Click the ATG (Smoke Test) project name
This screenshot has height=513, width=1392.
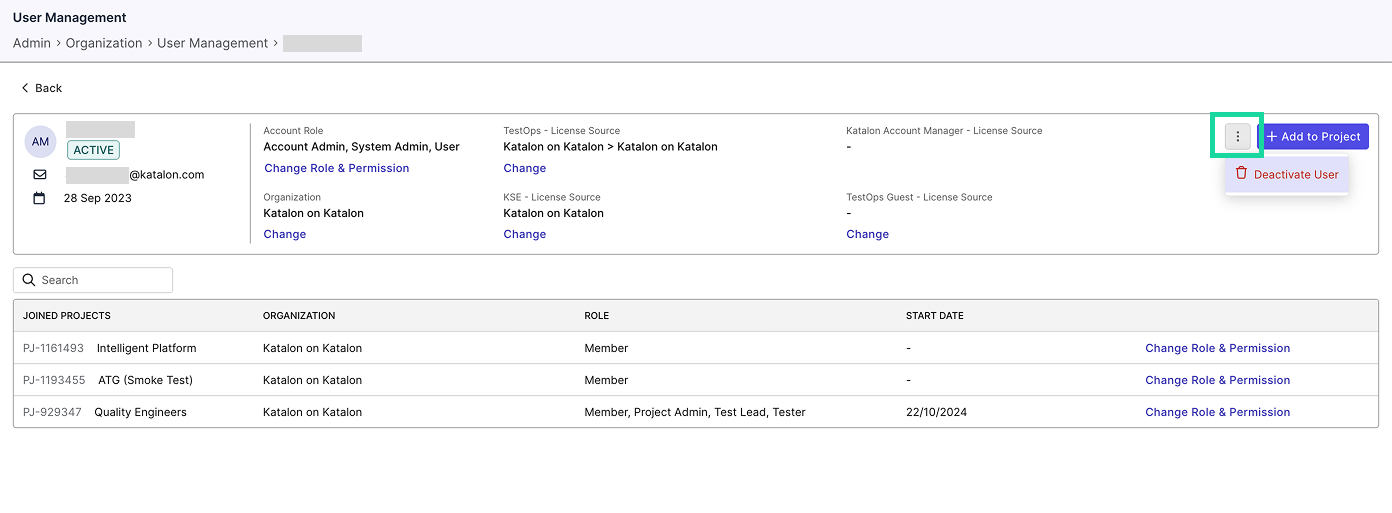(x=146, y=380)
